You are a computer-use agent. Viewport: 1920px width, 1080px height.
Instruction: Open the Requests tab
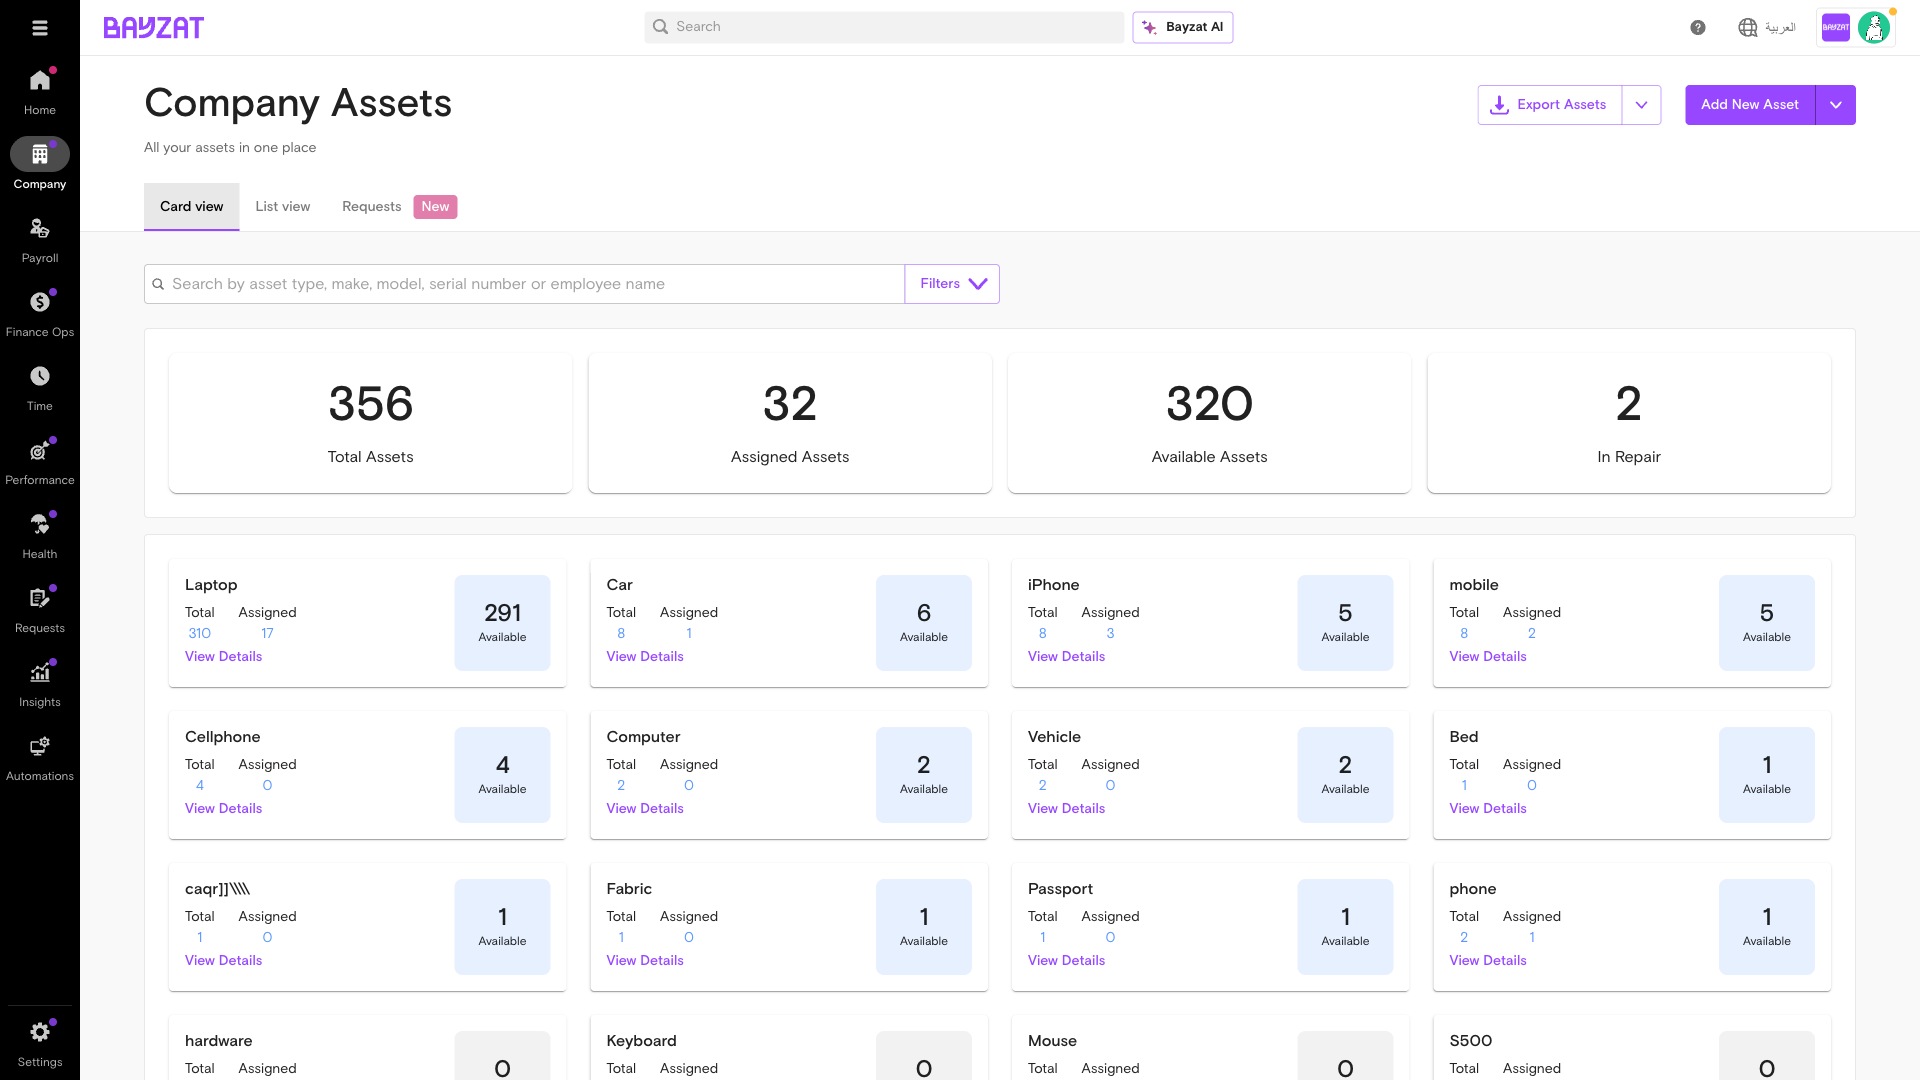(x=399, y=207)
